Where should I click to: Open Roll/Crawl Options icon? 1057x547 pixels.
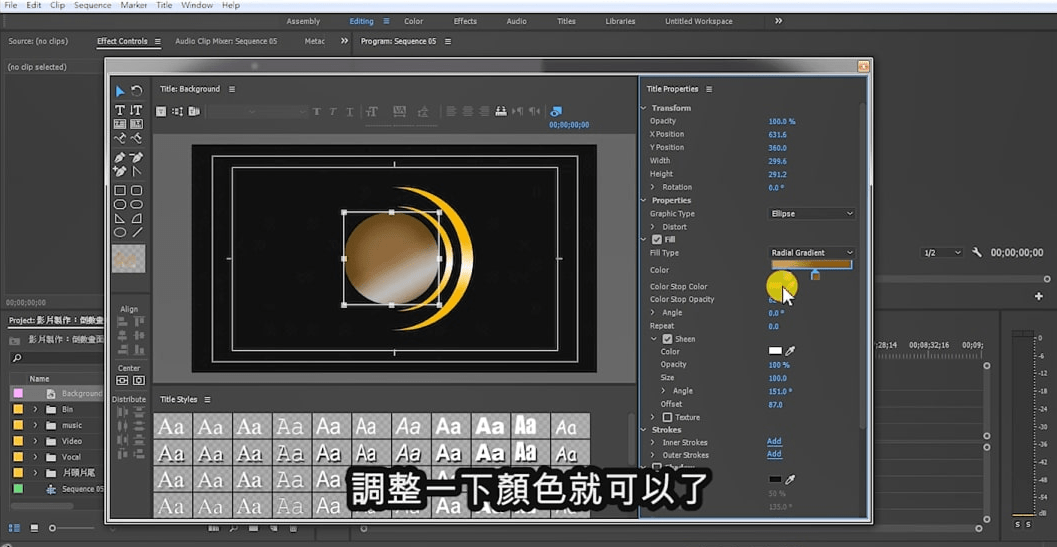(177, 112)
